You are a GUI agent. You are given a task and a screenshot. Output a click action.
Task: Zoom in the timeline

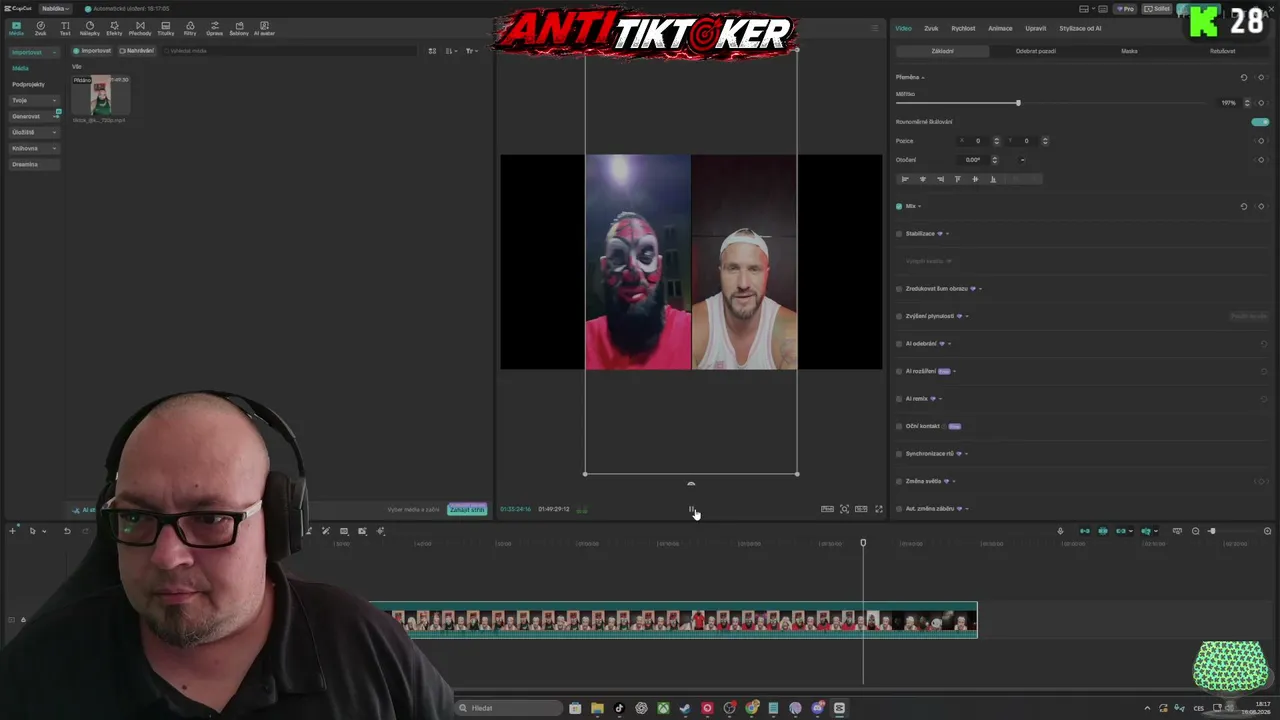(1267, 531)
